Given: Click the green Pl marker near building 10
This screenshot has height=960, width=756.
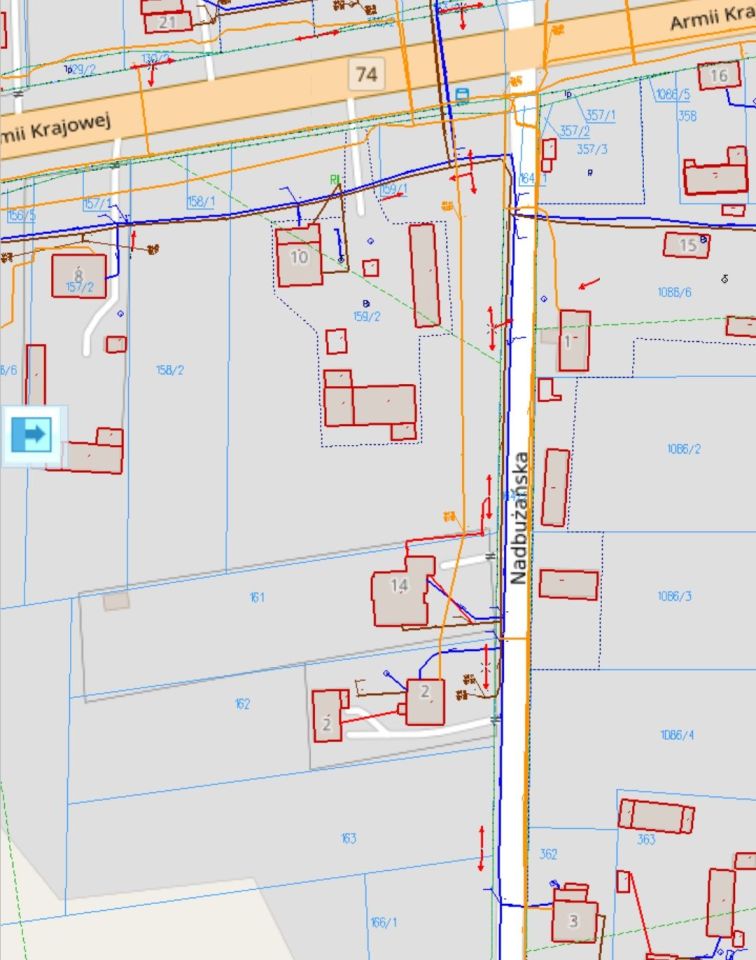Looking at the screenshot, I should (x=334, y=179).
